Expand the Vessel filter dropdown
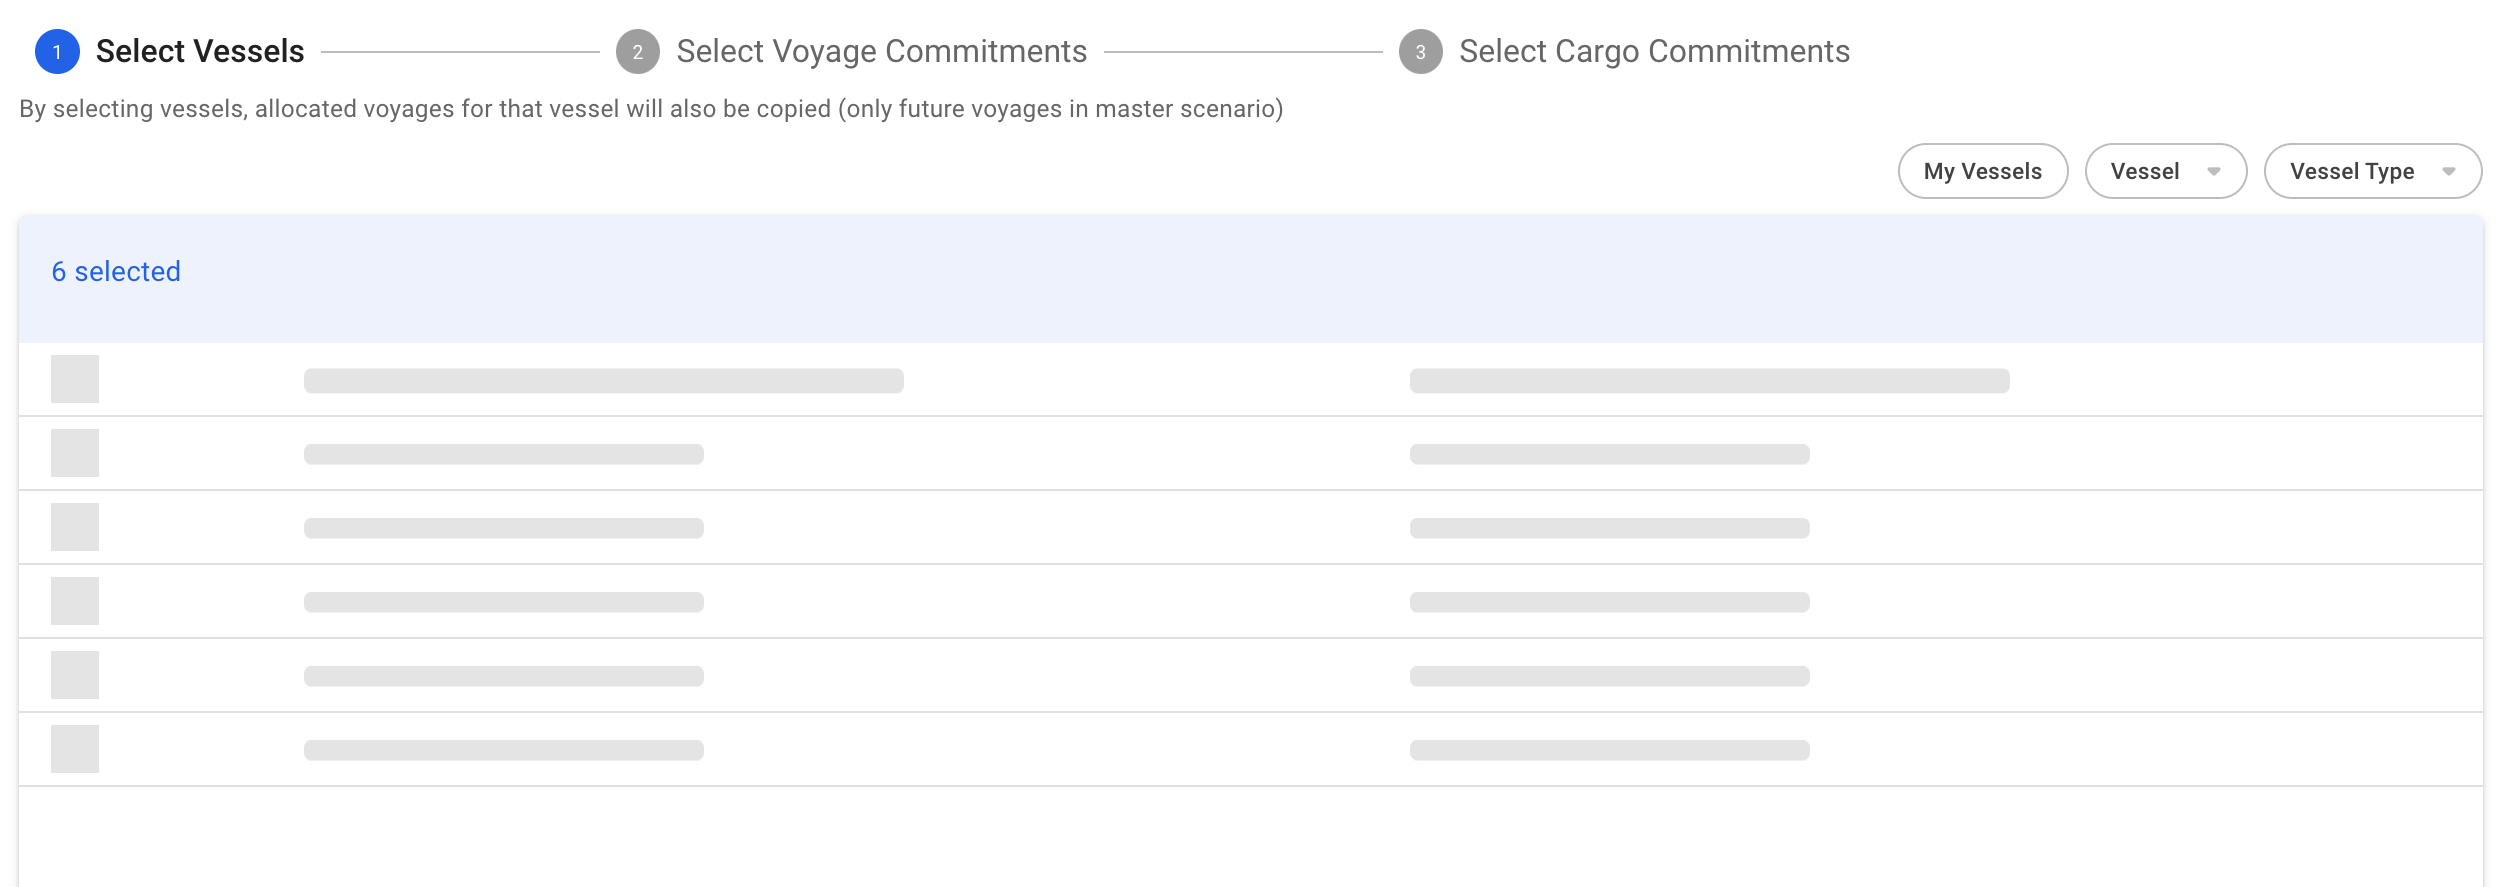2512x887 pixels. click(x=2165, y=171)
